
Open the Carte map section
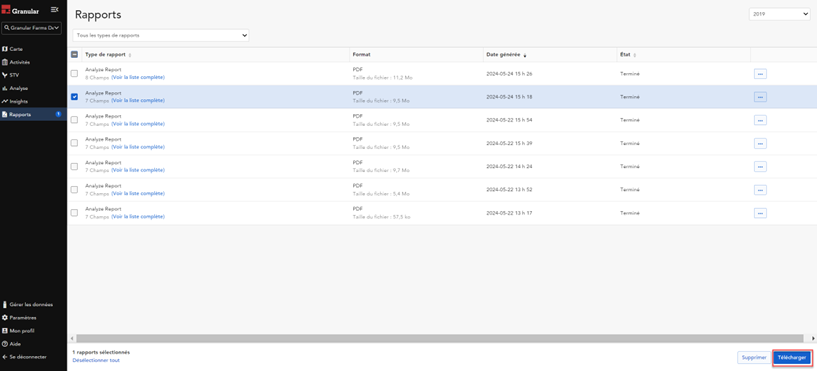(x=13, y=49)
